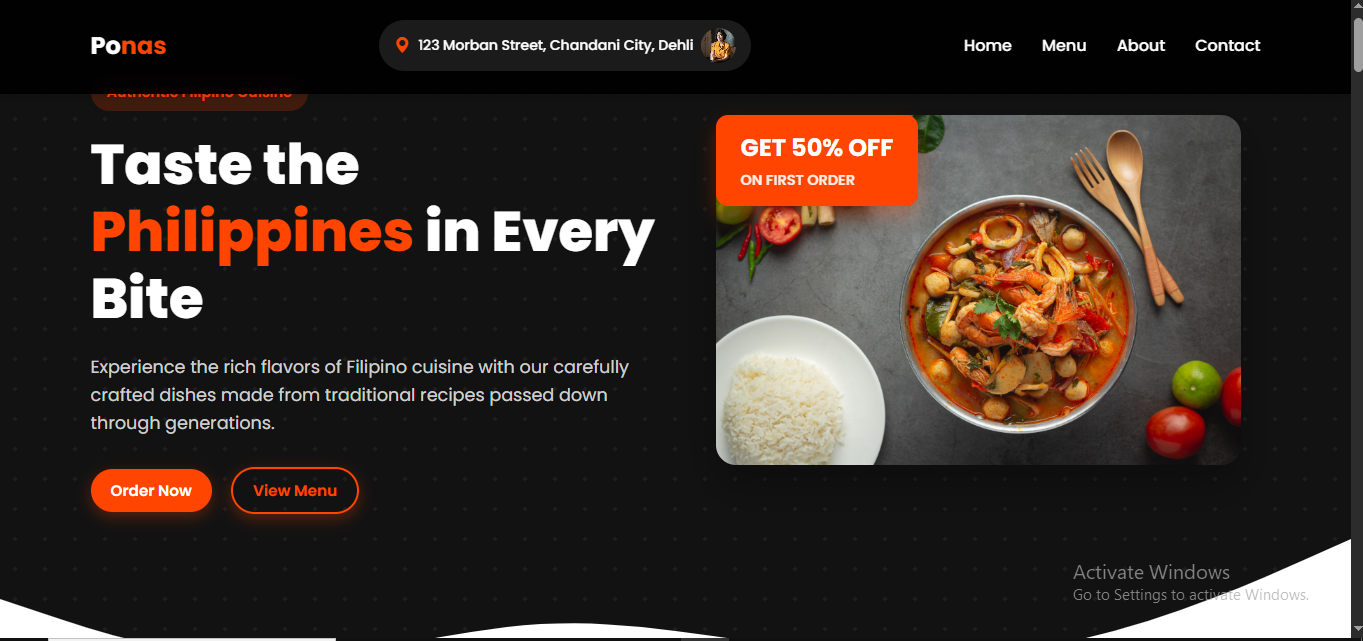The image size is (1363, 641).
Task: Click the Taste the heading text
Action: tap(225, 164)
